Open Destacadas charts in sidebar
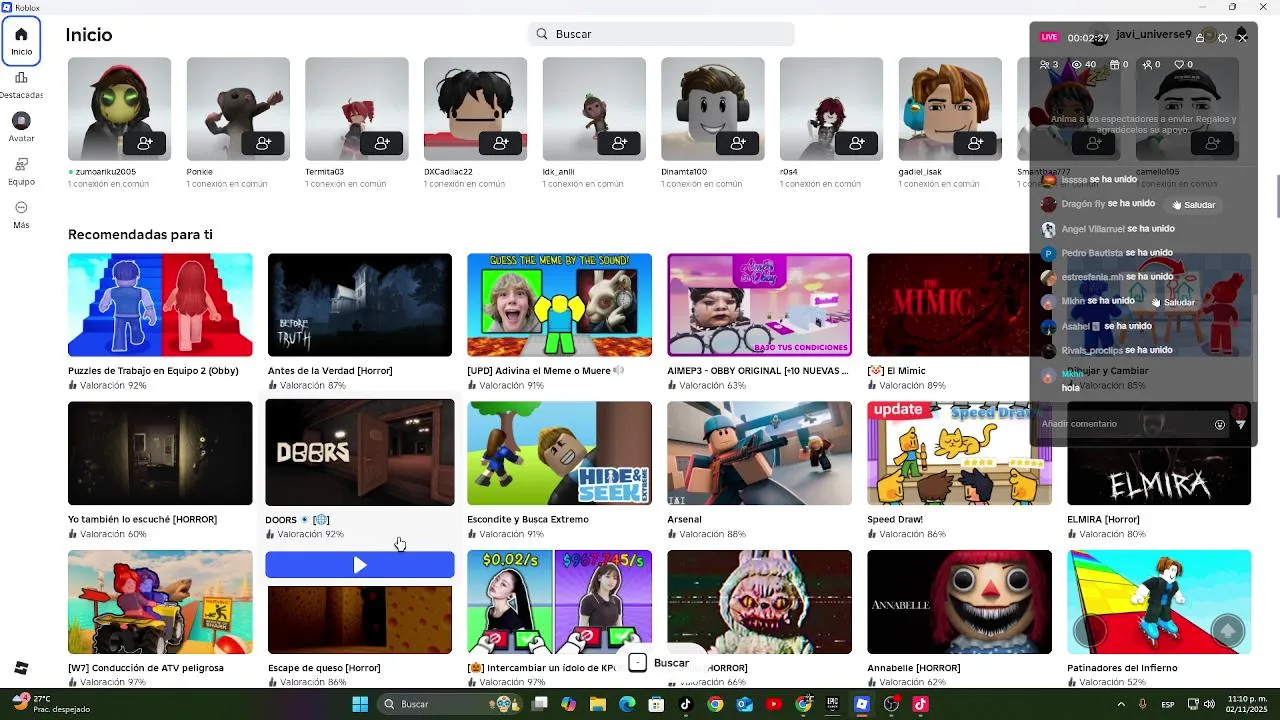This screenshot has width=1280, height=720. point(21,84)
